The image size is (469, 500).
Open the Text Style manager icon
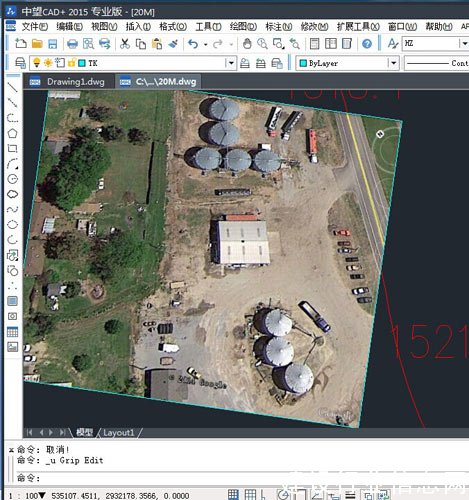[x=393, y=44]
